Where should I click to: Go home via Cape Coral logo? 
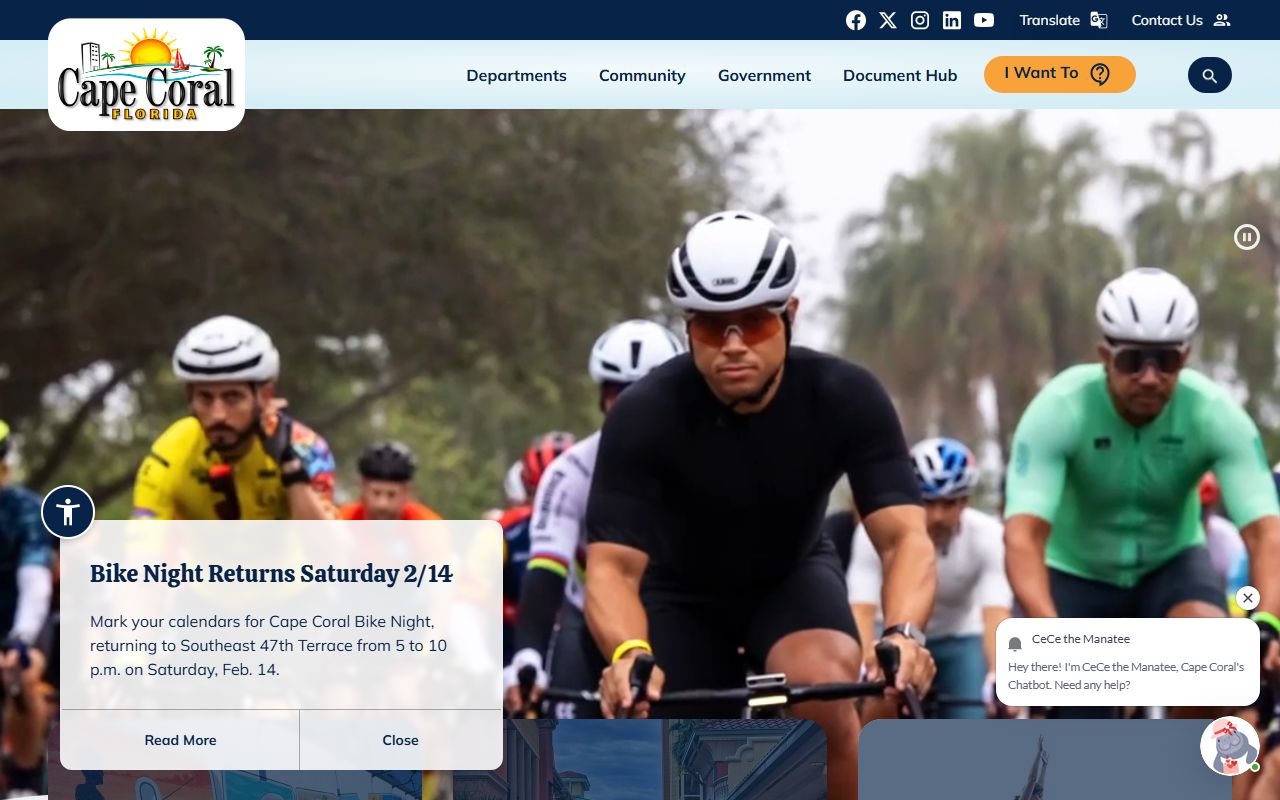146,75
